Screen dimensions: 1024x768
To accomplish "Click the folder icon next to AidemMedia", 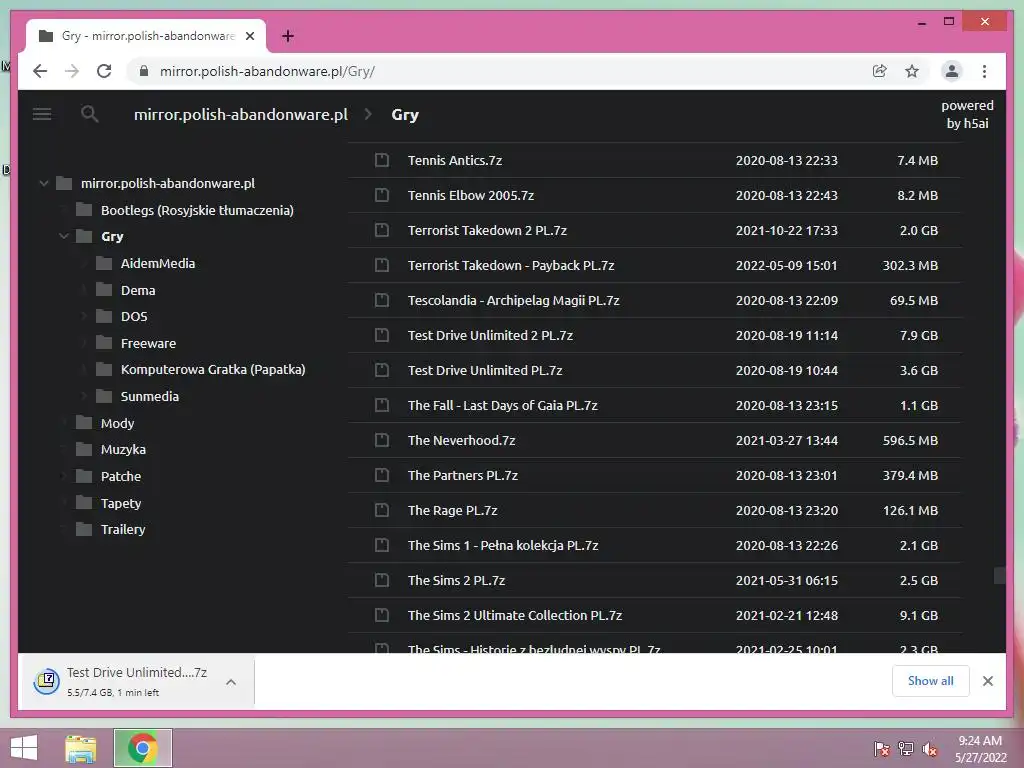I will tap(104, 263).
